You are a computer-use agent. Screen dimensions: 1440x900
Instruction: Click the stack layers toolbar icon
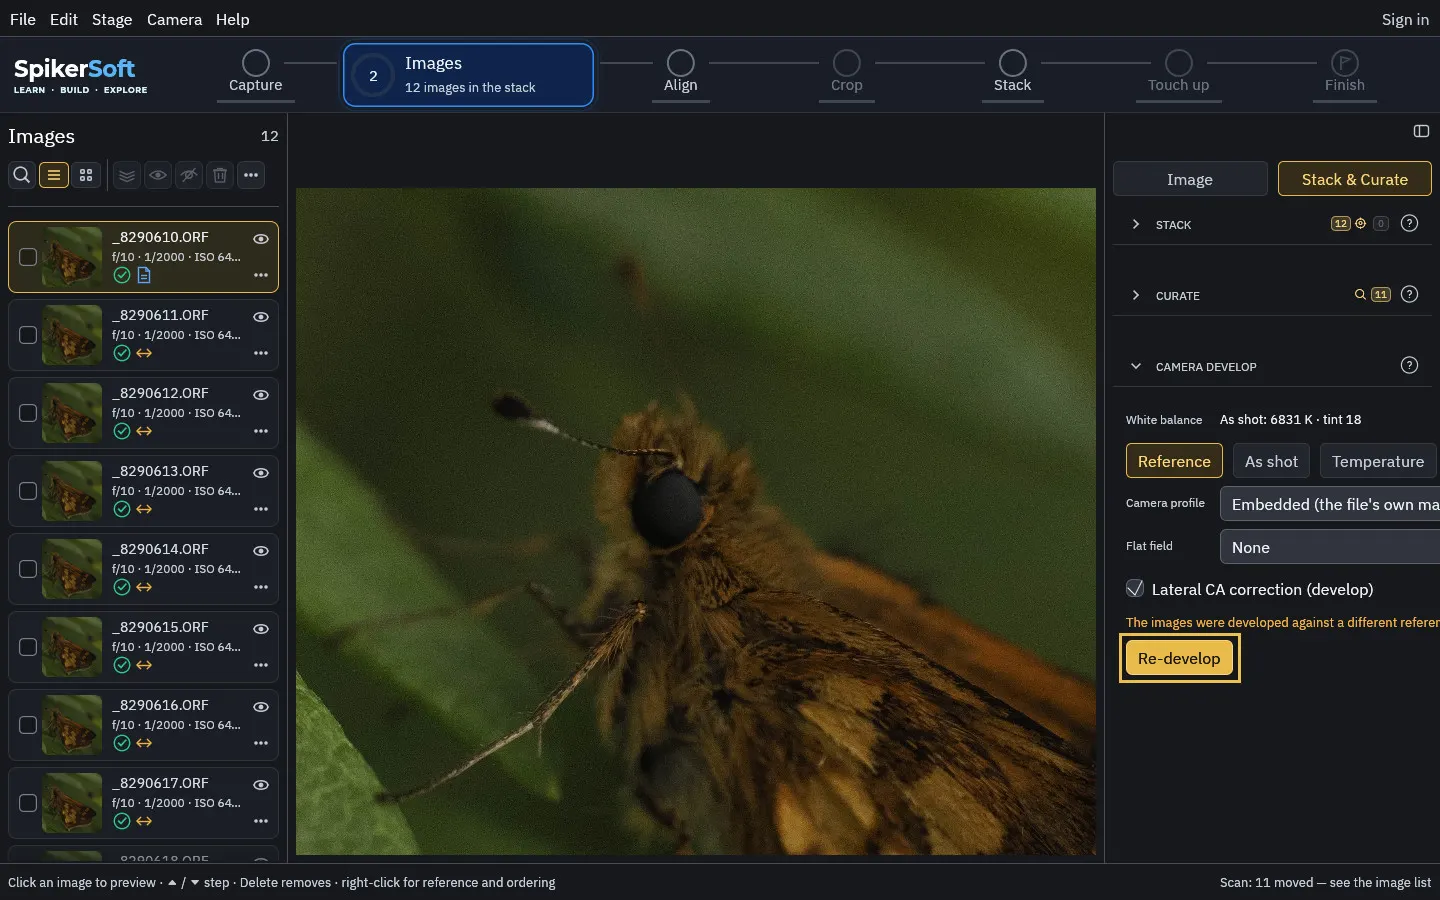point(127,175)
